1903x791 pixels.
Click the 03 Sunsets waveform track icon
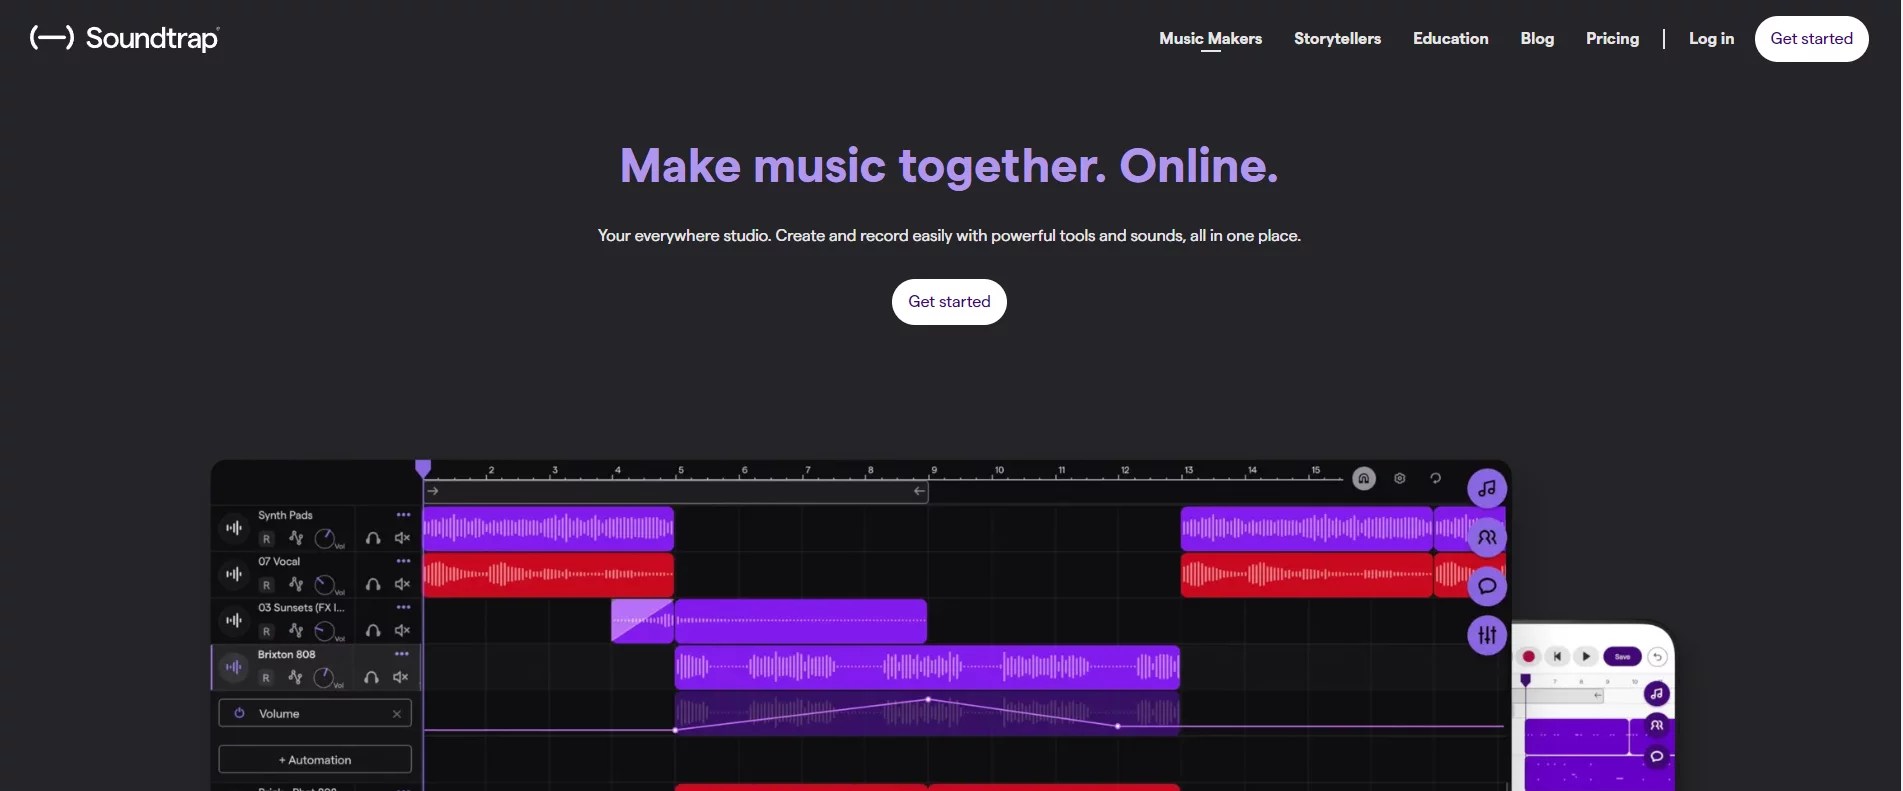[x=234, y=620]
